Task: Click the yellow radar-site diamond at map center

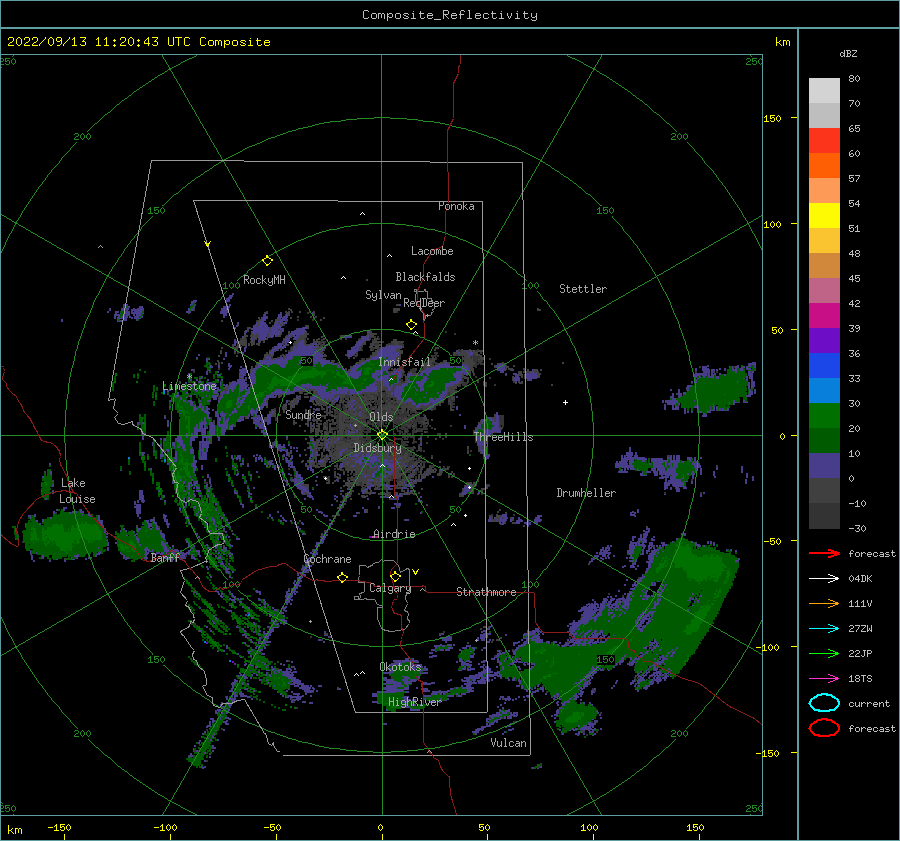Action: [x=382, y=435]
